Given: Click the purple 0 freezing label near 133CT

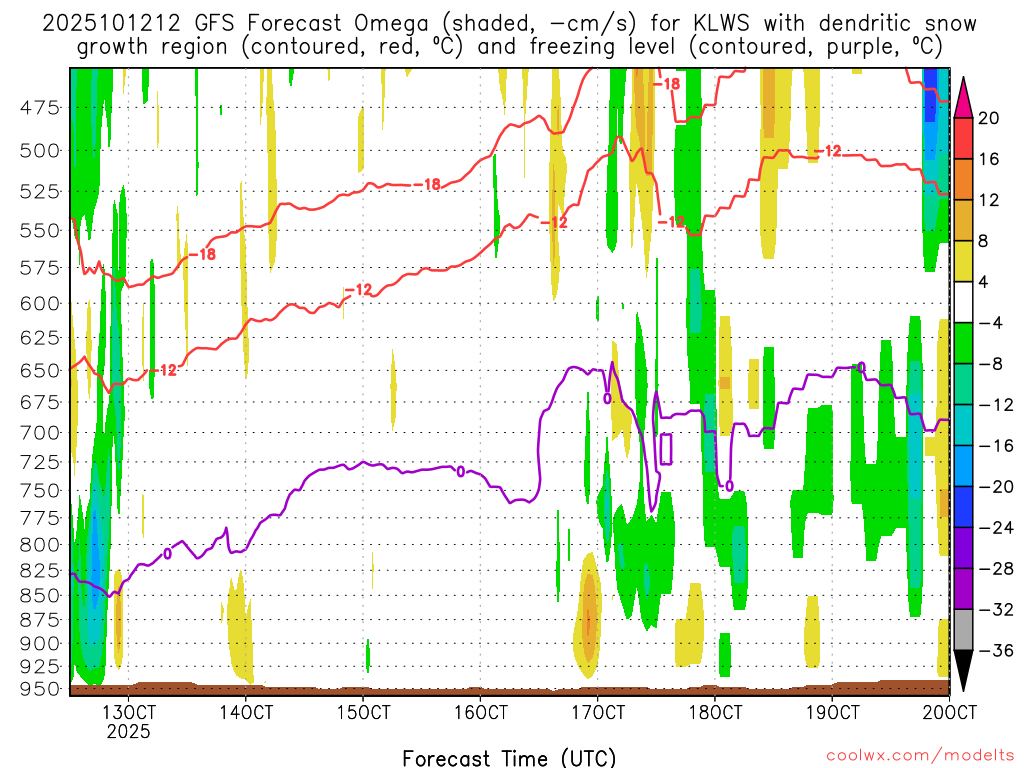Looking at the screenshot, I should [168, 554].
